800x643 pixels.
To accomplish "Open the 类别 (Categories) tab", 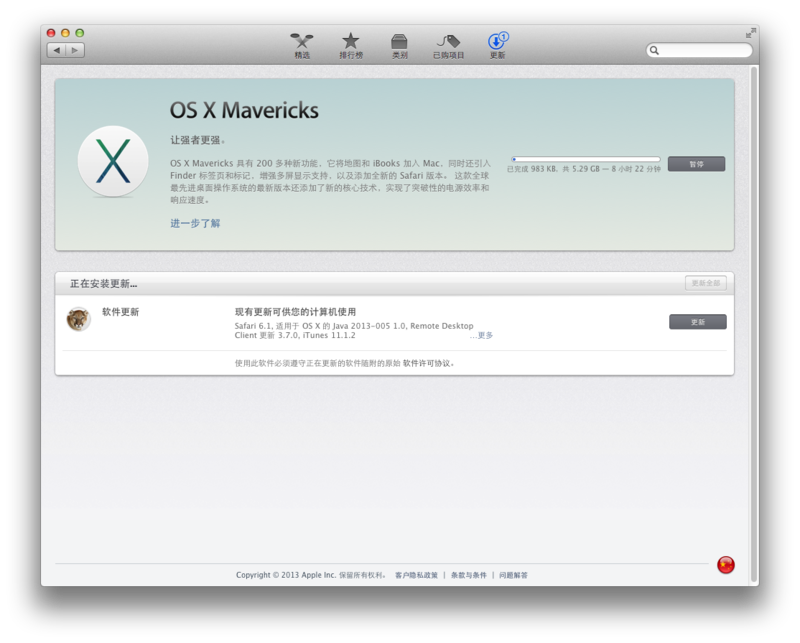I will pyautogui.click(x=399, y=46).
